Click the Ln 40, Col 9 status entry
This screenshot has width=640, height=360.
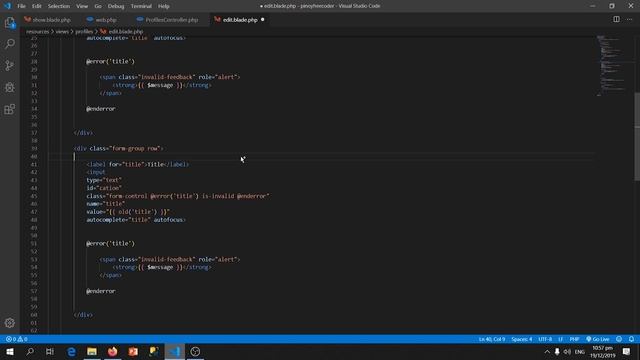click(492, 339)
